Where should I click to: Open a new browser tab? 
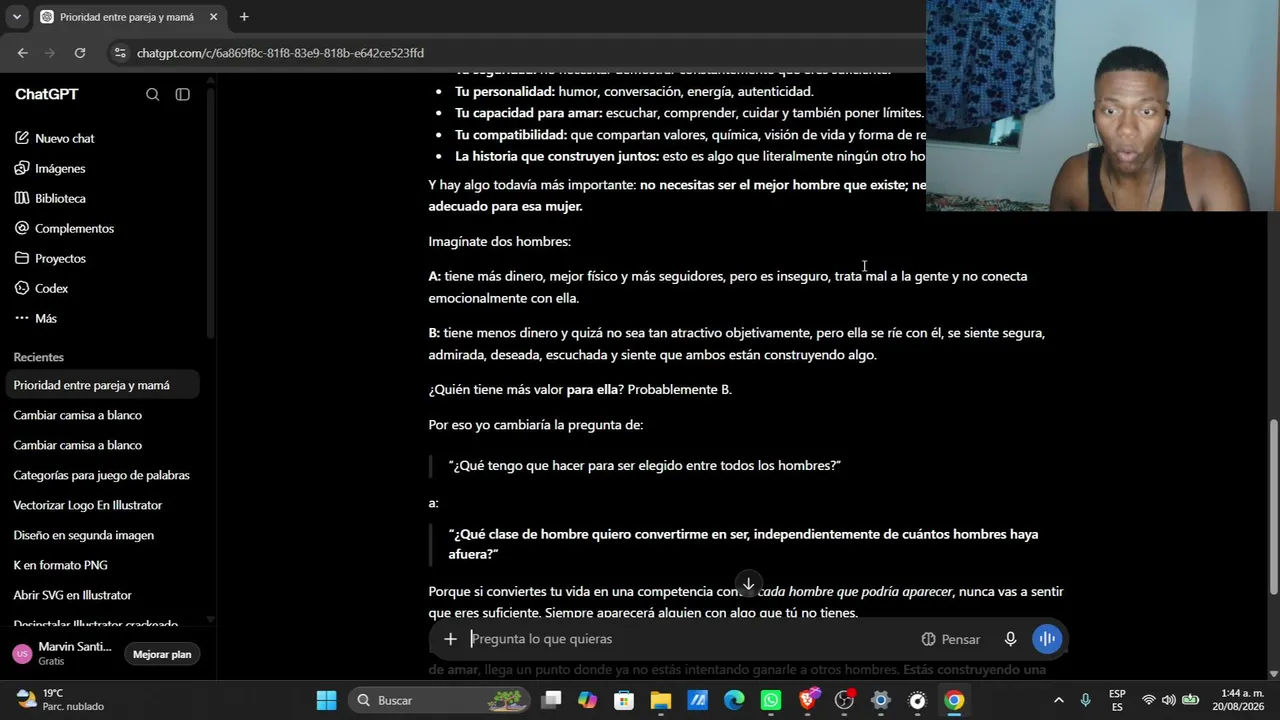(x=244, y=17)
